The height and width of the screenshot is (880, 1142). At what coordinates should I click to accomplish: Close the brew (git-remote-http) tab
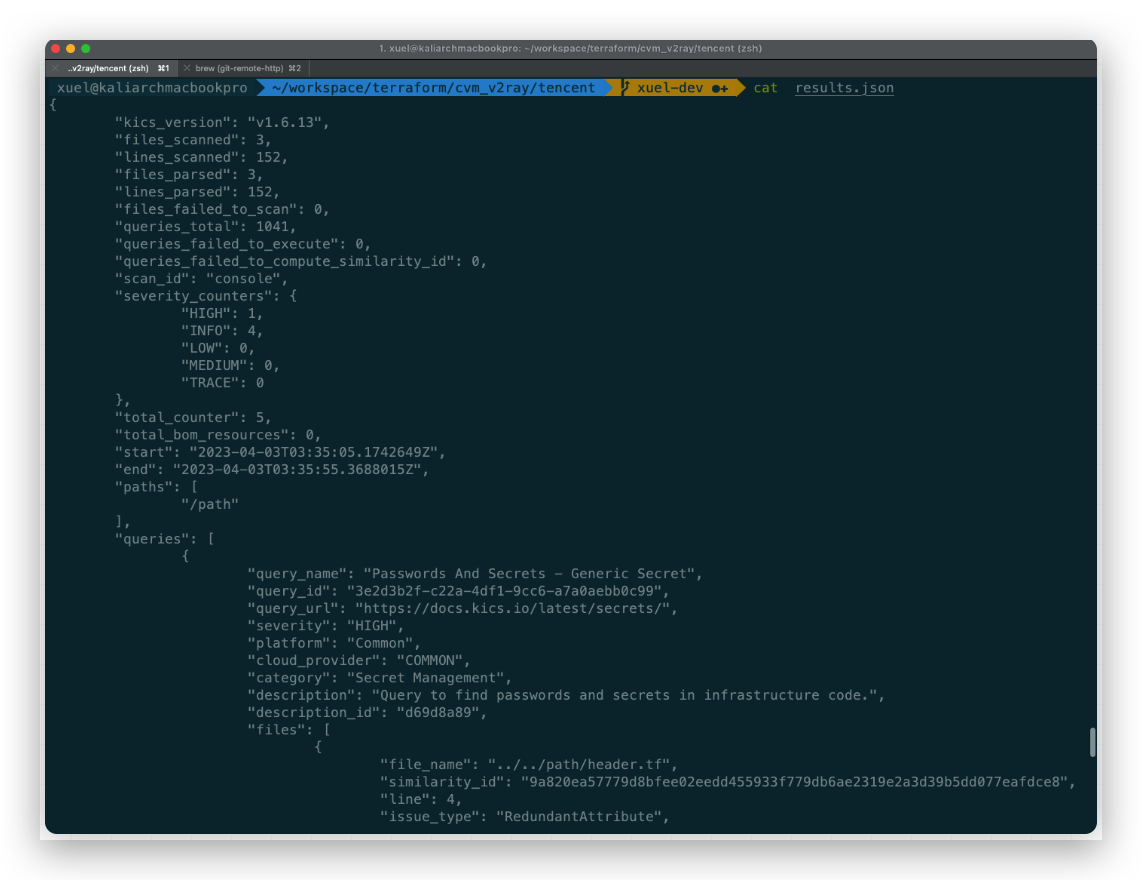point(187,68)
